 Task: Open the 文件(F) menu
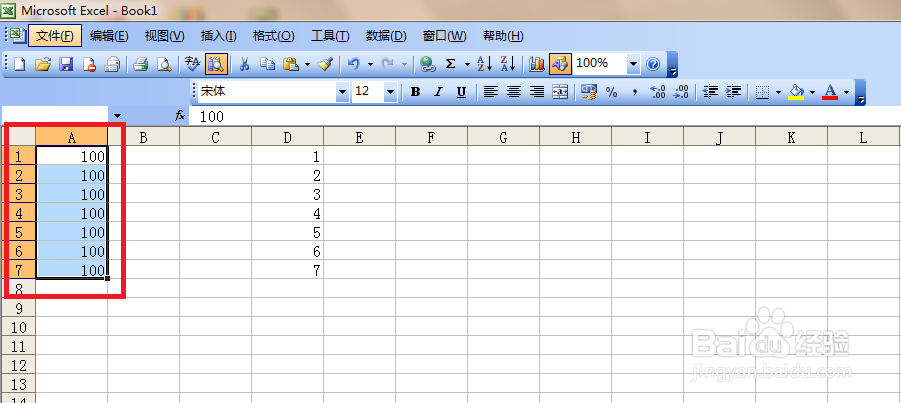(x=55, y=36)
